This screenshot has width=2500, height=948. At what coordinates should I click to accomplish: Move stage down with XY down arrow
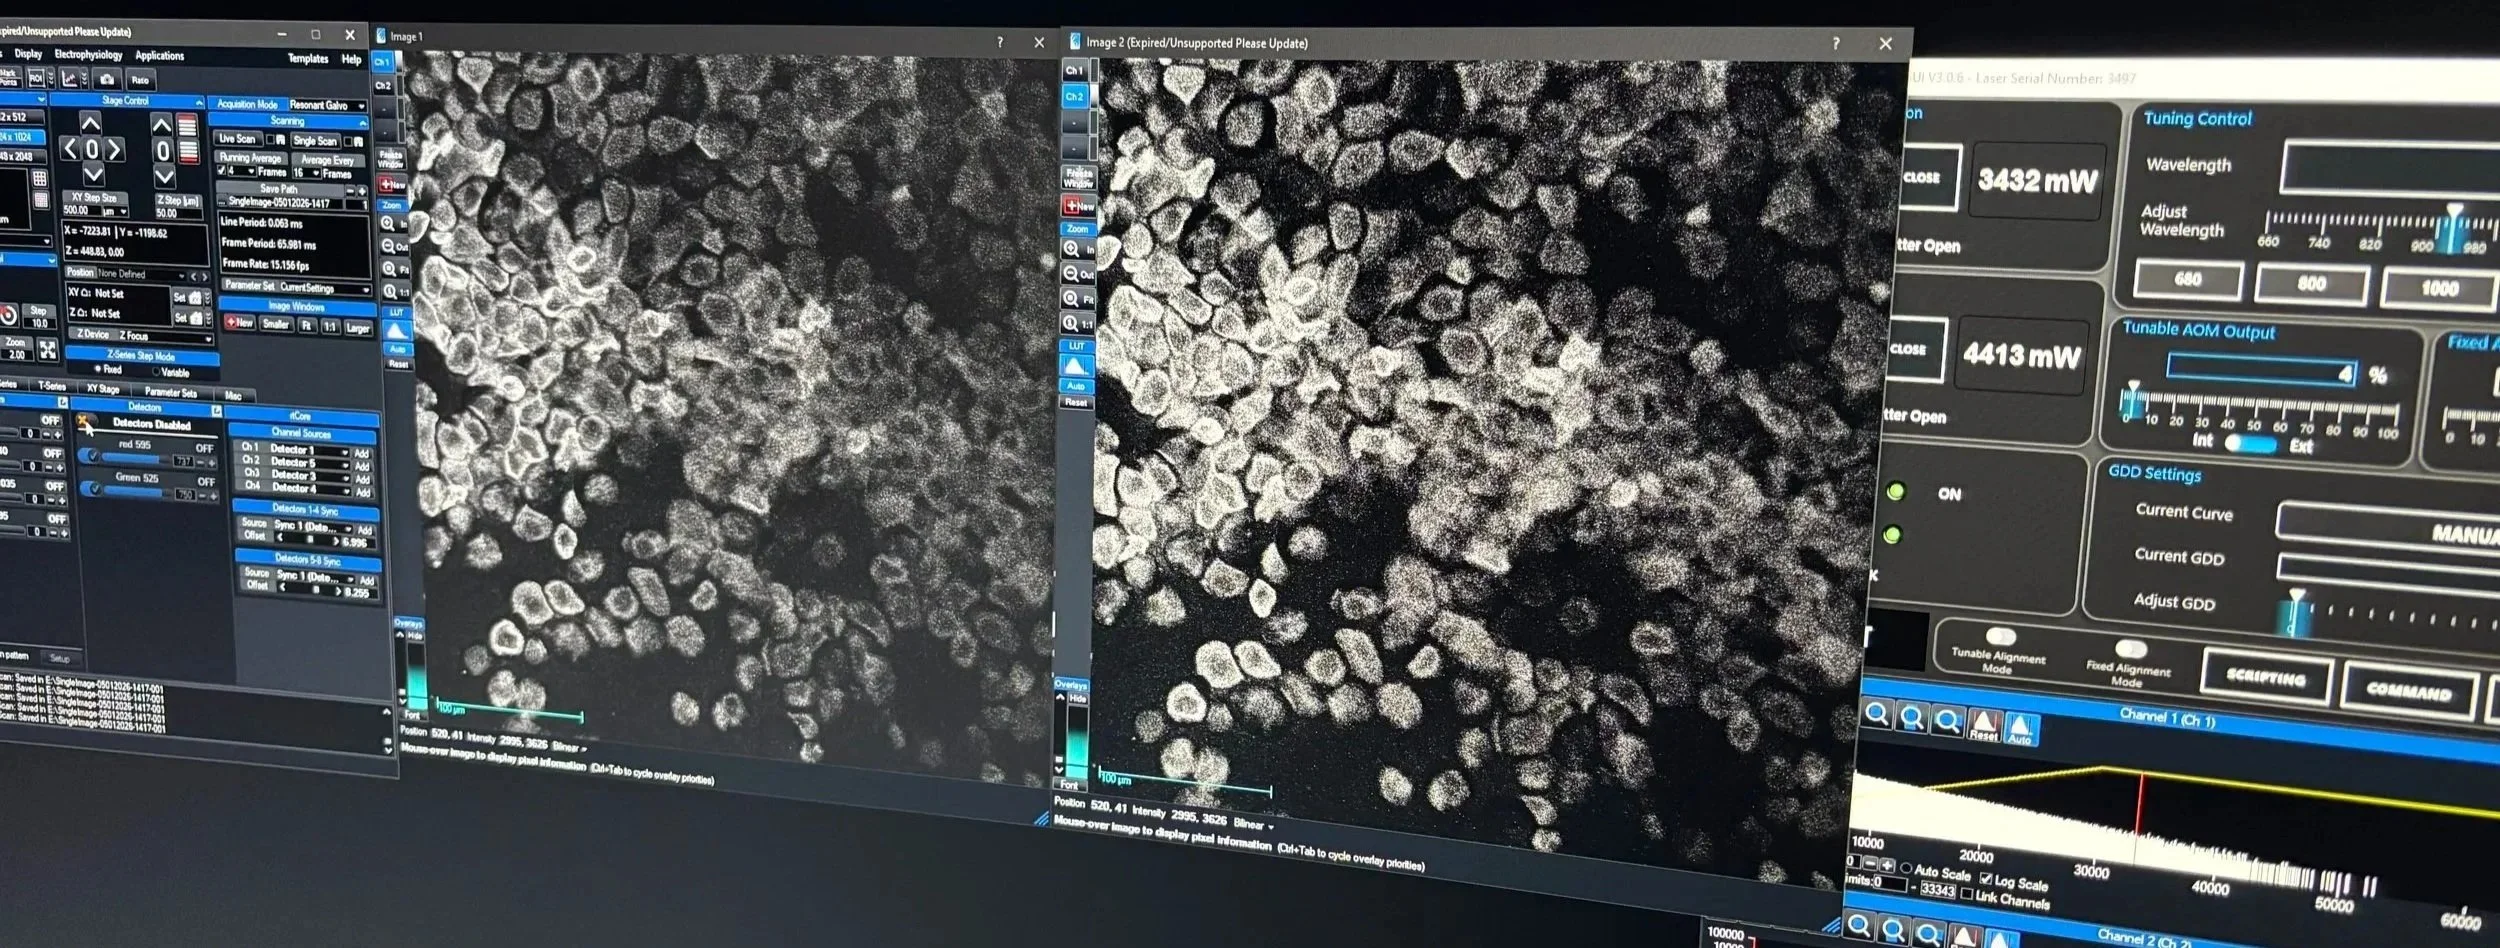click(x=93, y=174)
